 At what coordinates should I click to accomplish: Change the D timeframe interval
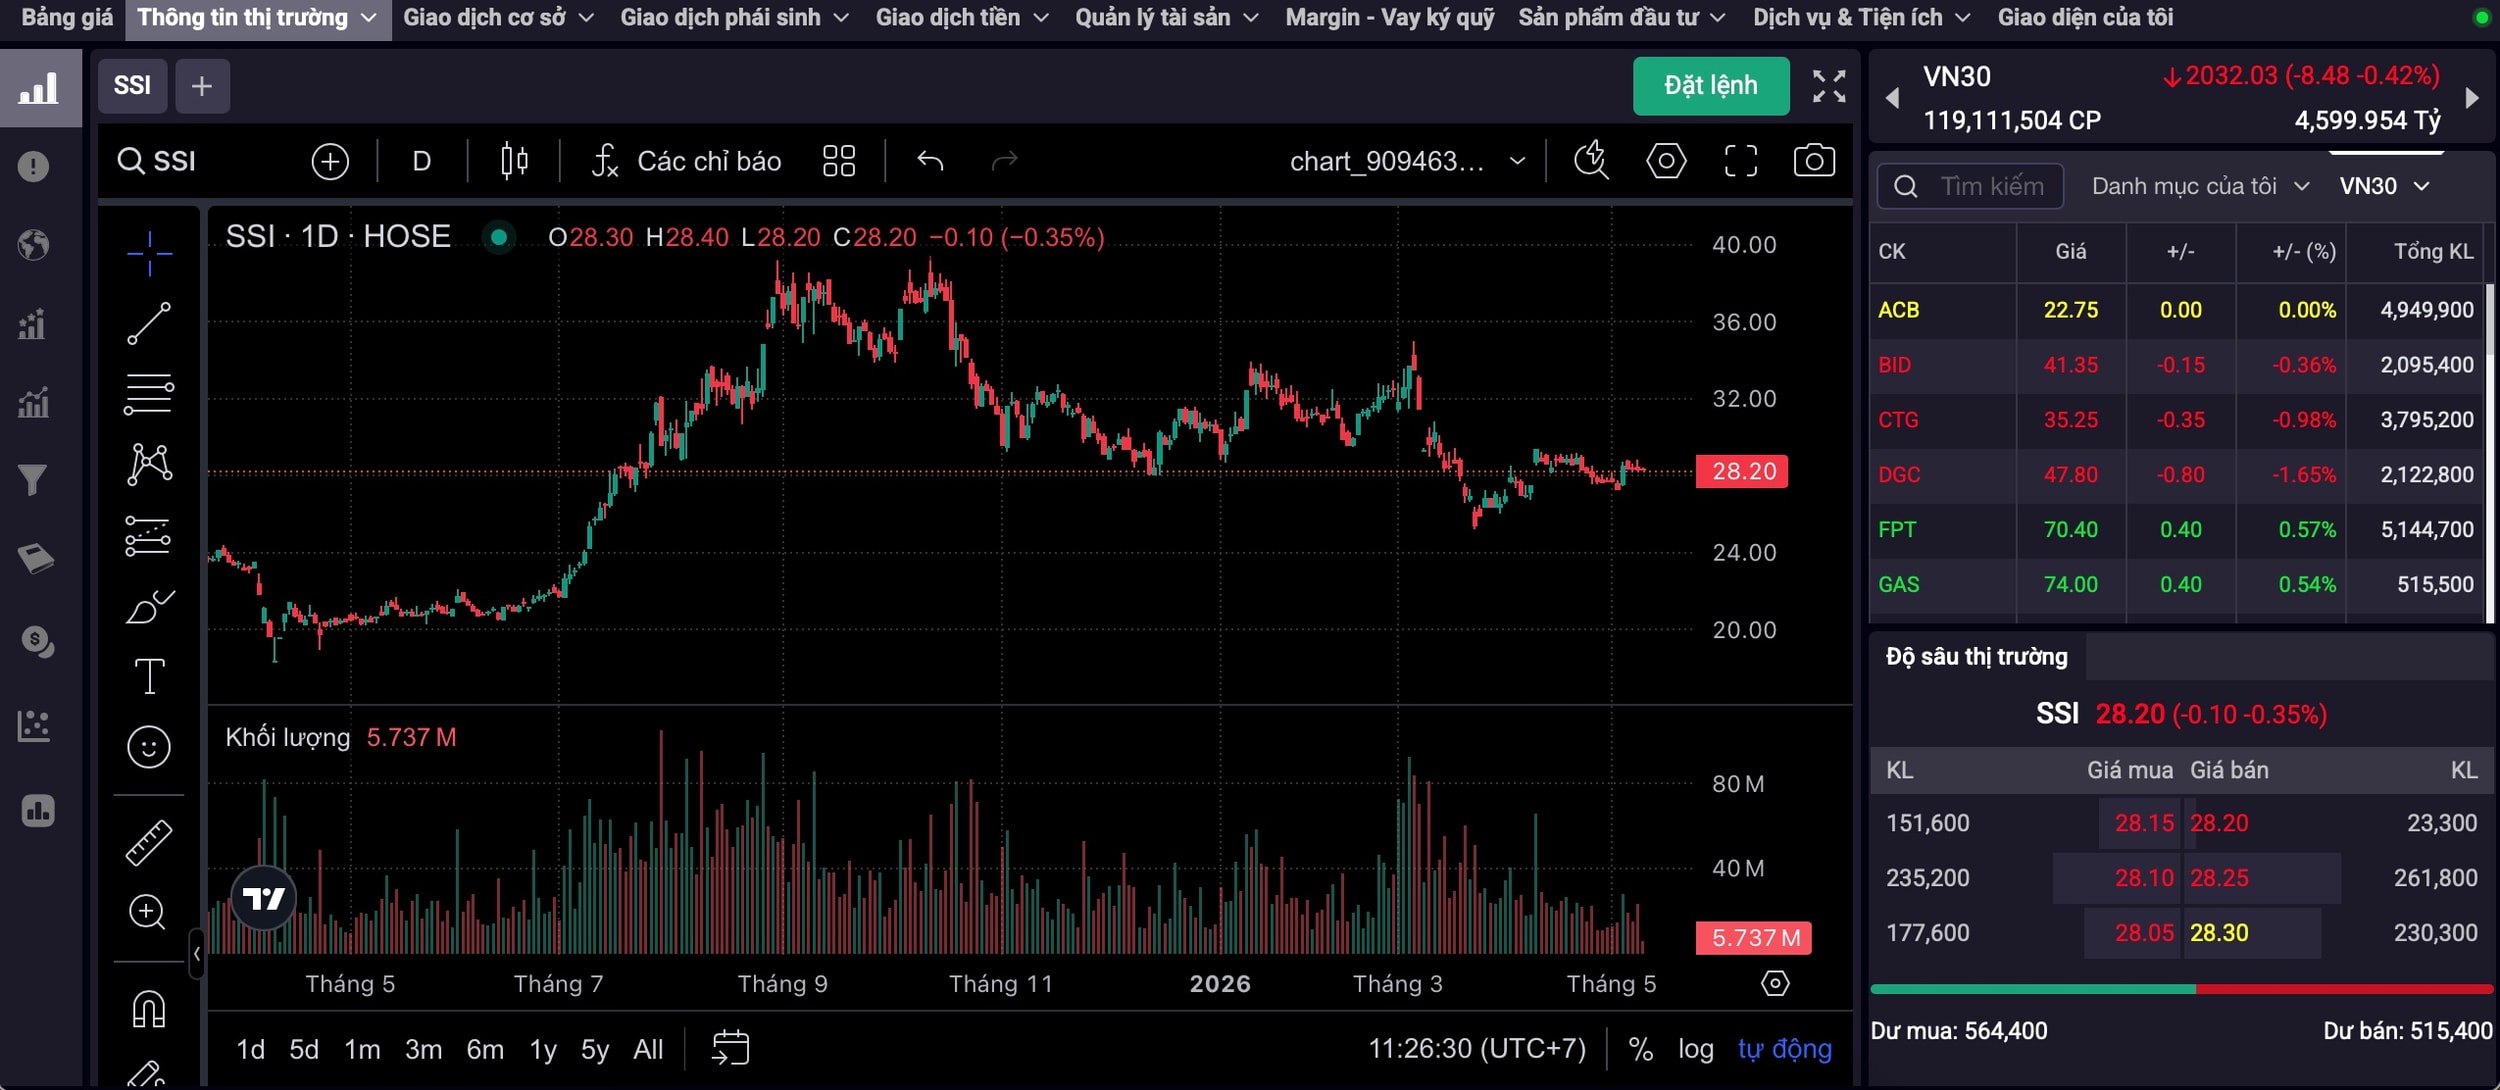(421, 161)
